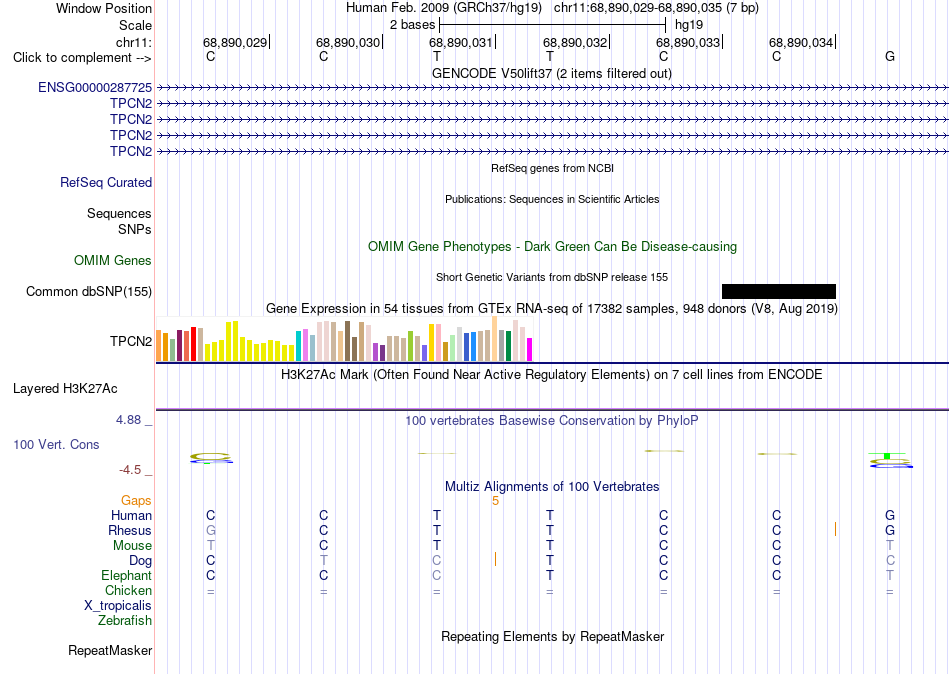The height and width of the screenshot is (674, 950).
Task: Click the 100 vertebrates Basewise Conservation title
Action: coord(552,421)
